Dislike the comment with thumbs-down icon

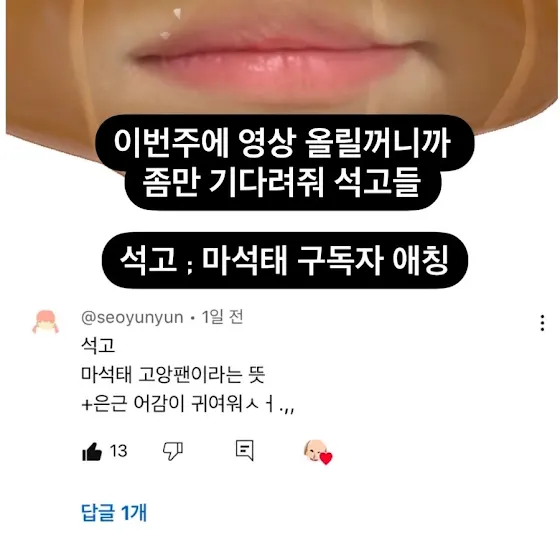pyautogui.click(x=173, y=451)
